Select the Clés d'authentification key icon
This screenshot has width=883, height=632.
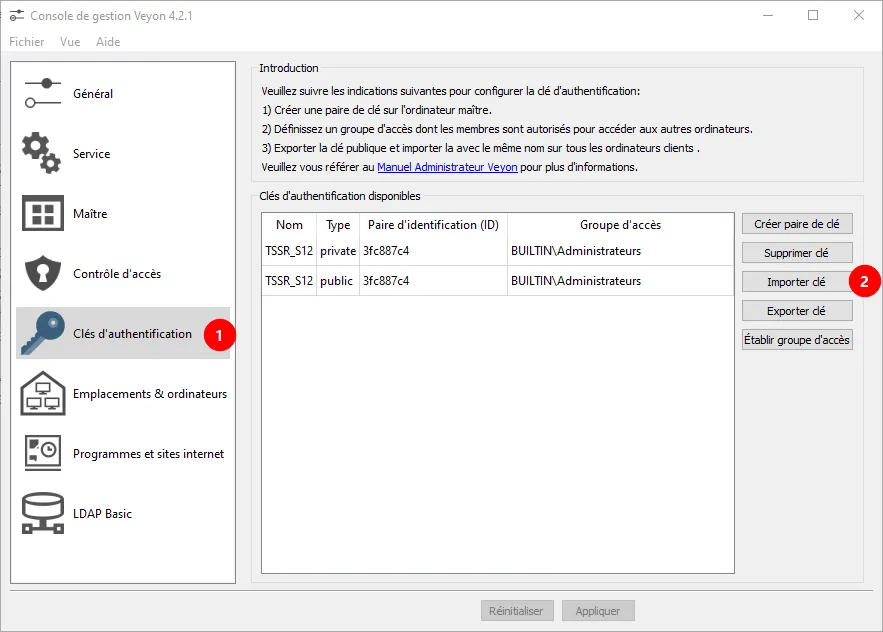(x=43, y=333)
